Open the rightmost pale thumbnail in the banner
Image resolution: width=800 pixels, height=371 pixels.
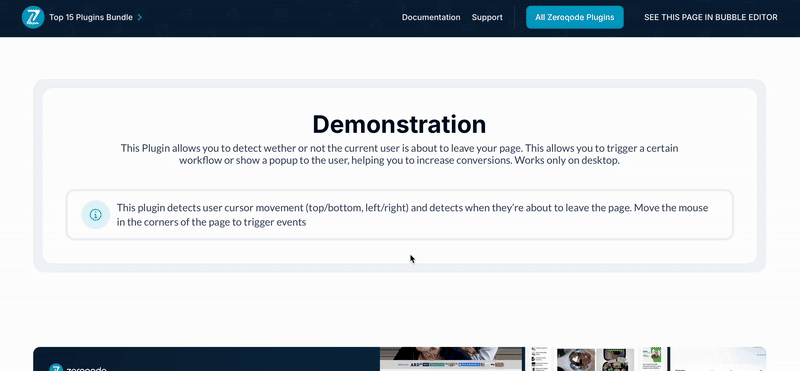pyautogui.click(x=719, y=359)
